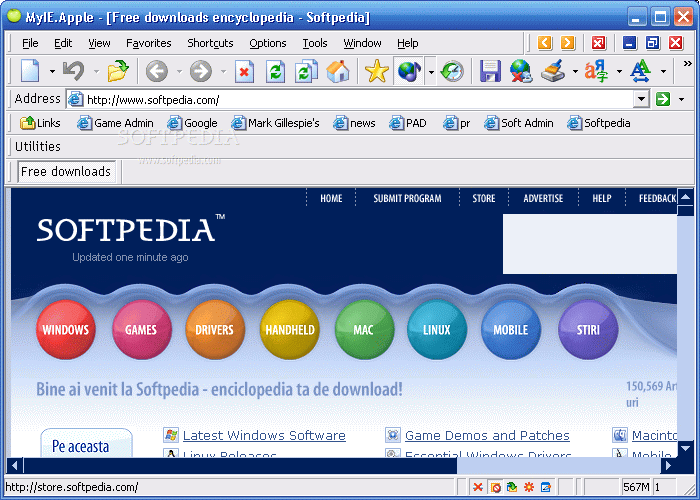Open the Back history dropdown arrow
This screenshot has height=500, width=700.
(x=179, y=71)
